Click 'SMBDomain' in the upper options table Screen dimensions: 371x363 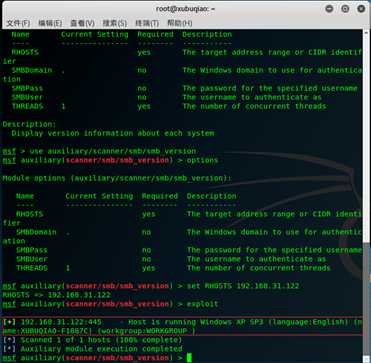pos(32,70)
